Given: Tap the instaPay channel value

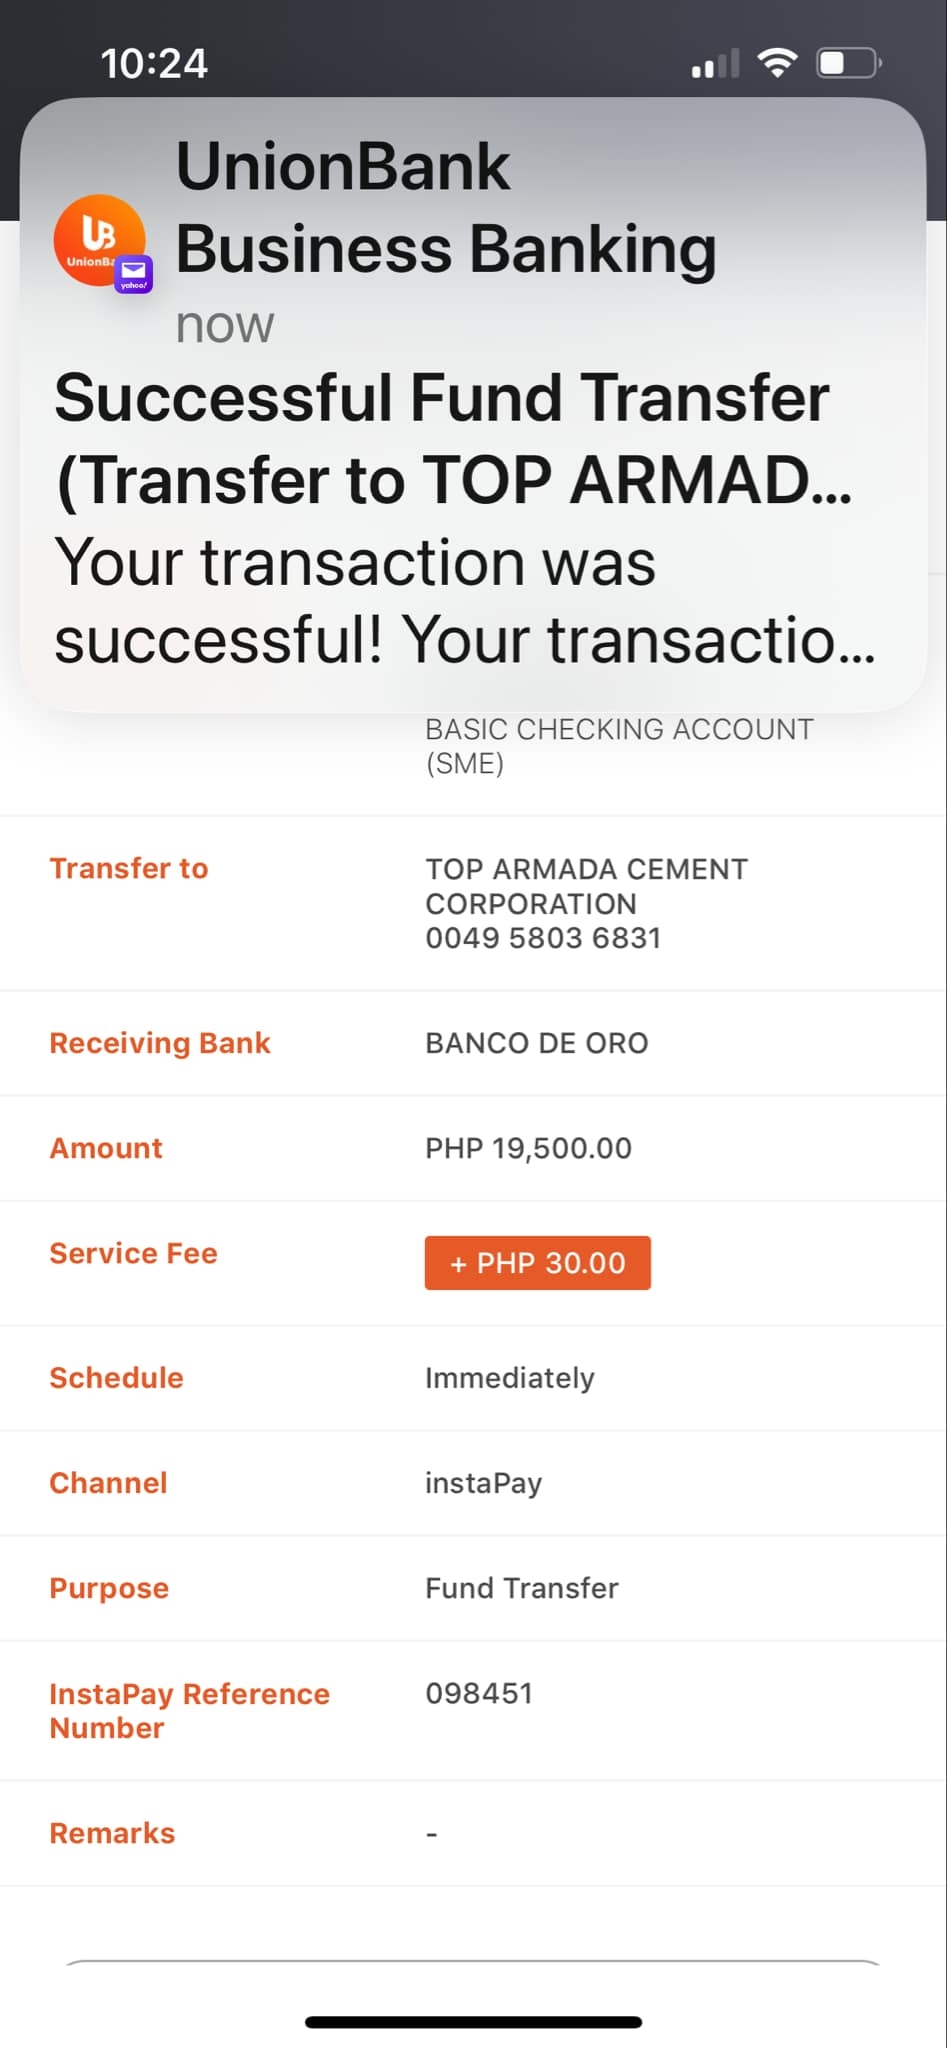Looking at the screenshot, I should click(483, 1483).
